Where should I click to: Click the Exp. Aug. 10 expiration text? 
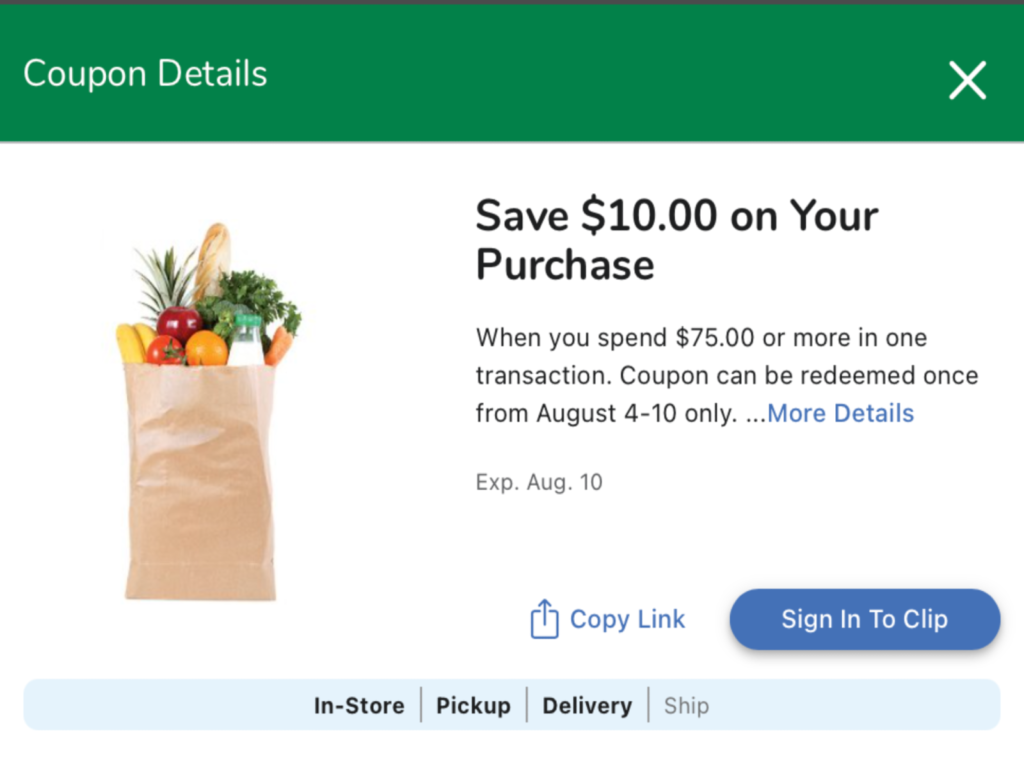(x=539, y=483)
